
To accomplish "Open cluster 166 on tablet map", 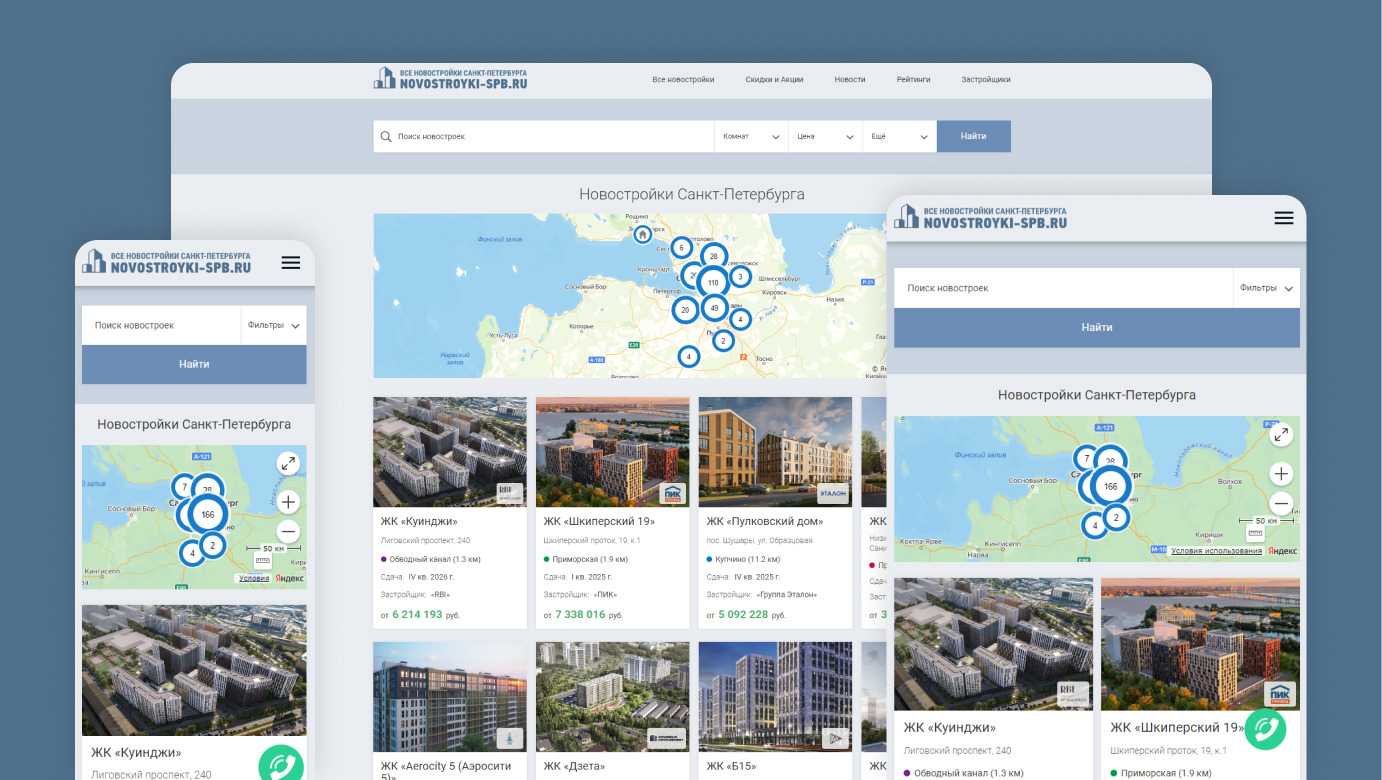I will [x=1110, y=487].
